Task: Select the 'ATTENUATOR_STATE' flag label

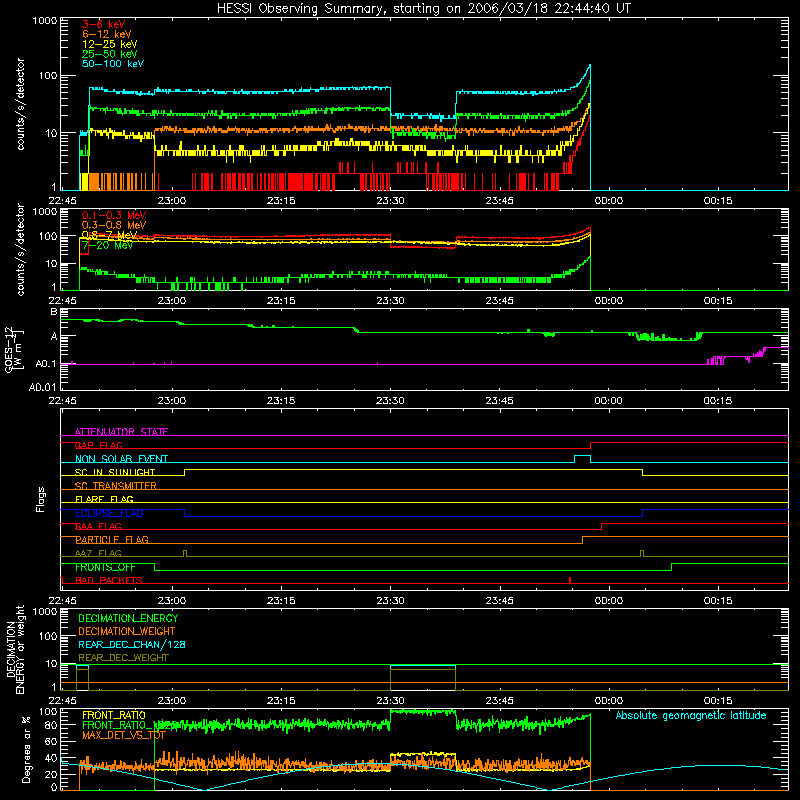Action: pyautogui.click(x=121, y=432)
